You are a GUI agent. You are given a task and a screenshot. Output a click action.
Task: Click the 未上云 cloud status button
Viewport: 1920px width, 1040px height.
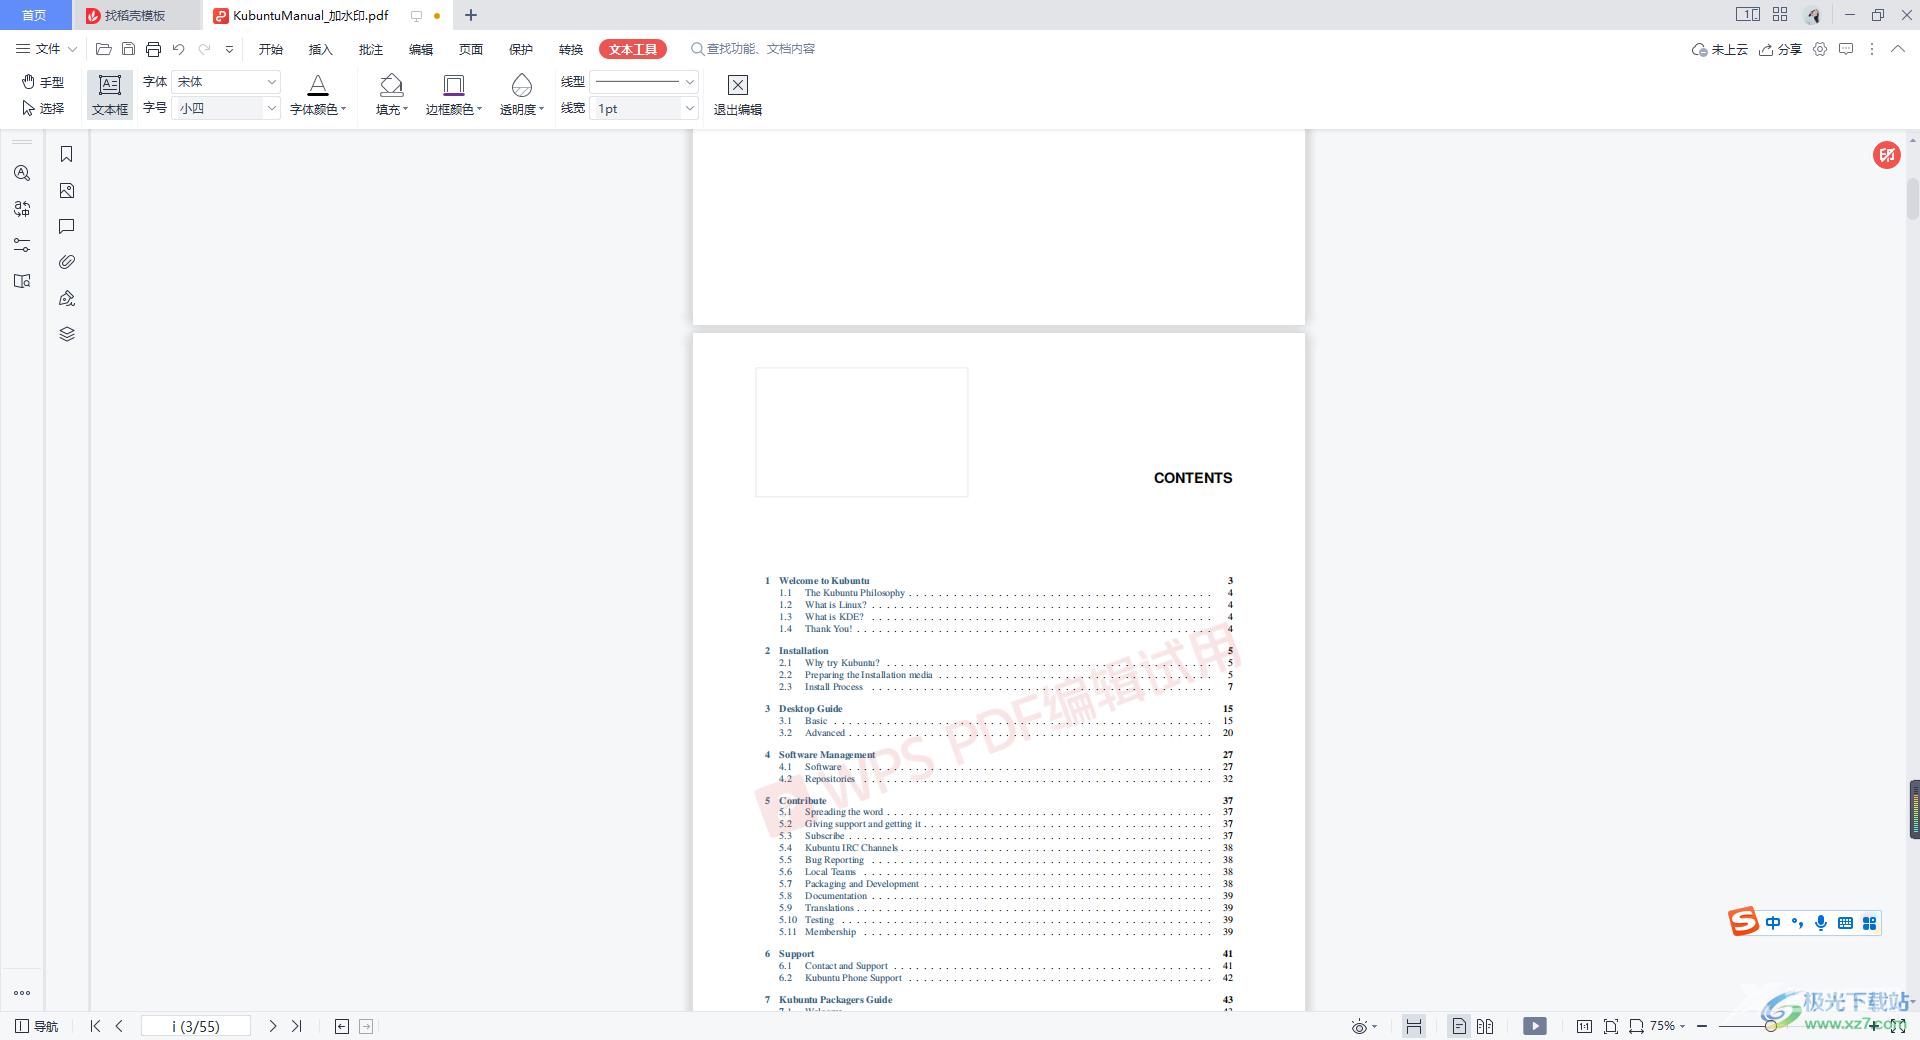click(1720, 49)
